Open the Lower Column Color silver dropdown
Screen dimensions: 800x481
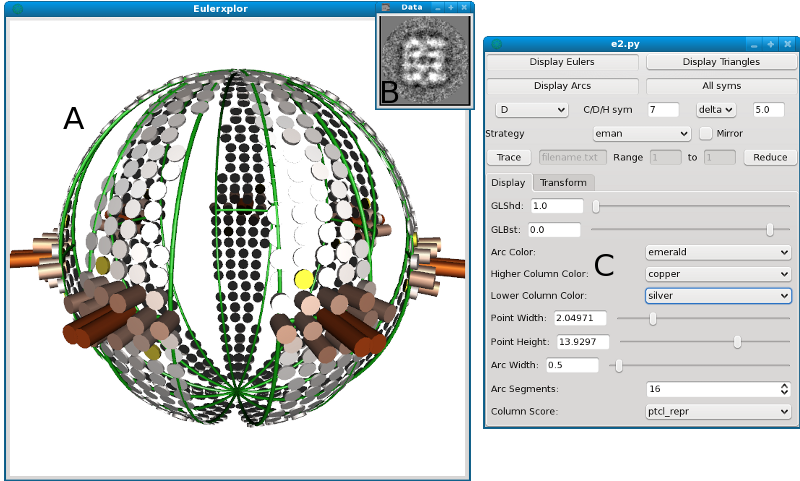coord(718,296)
